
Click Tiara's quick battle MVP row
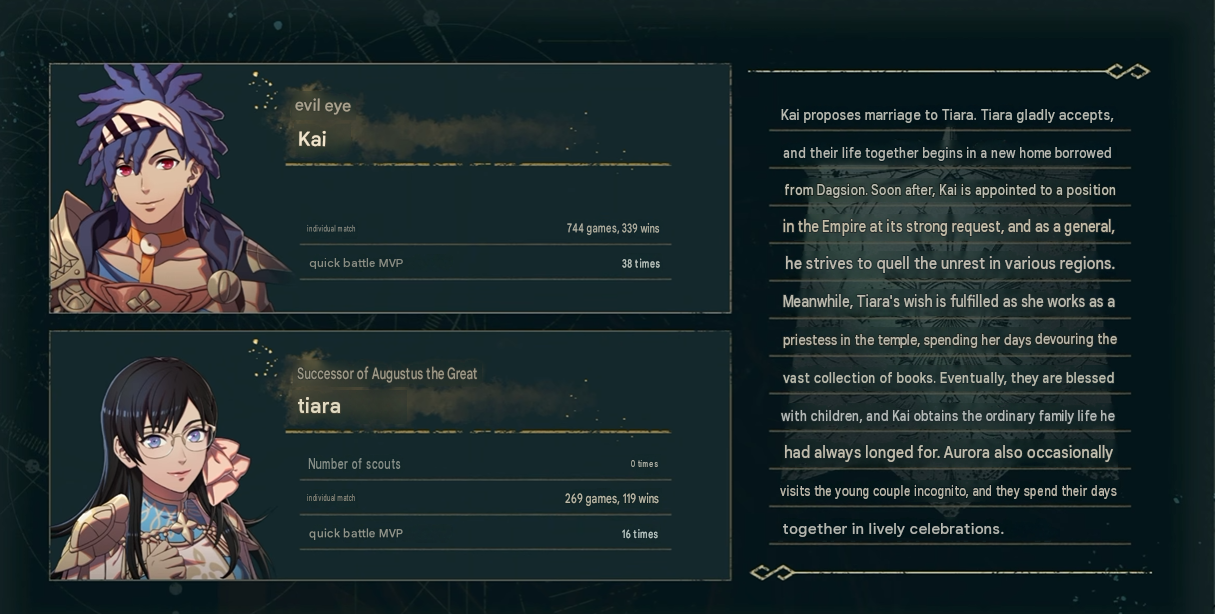click(485, 533)
